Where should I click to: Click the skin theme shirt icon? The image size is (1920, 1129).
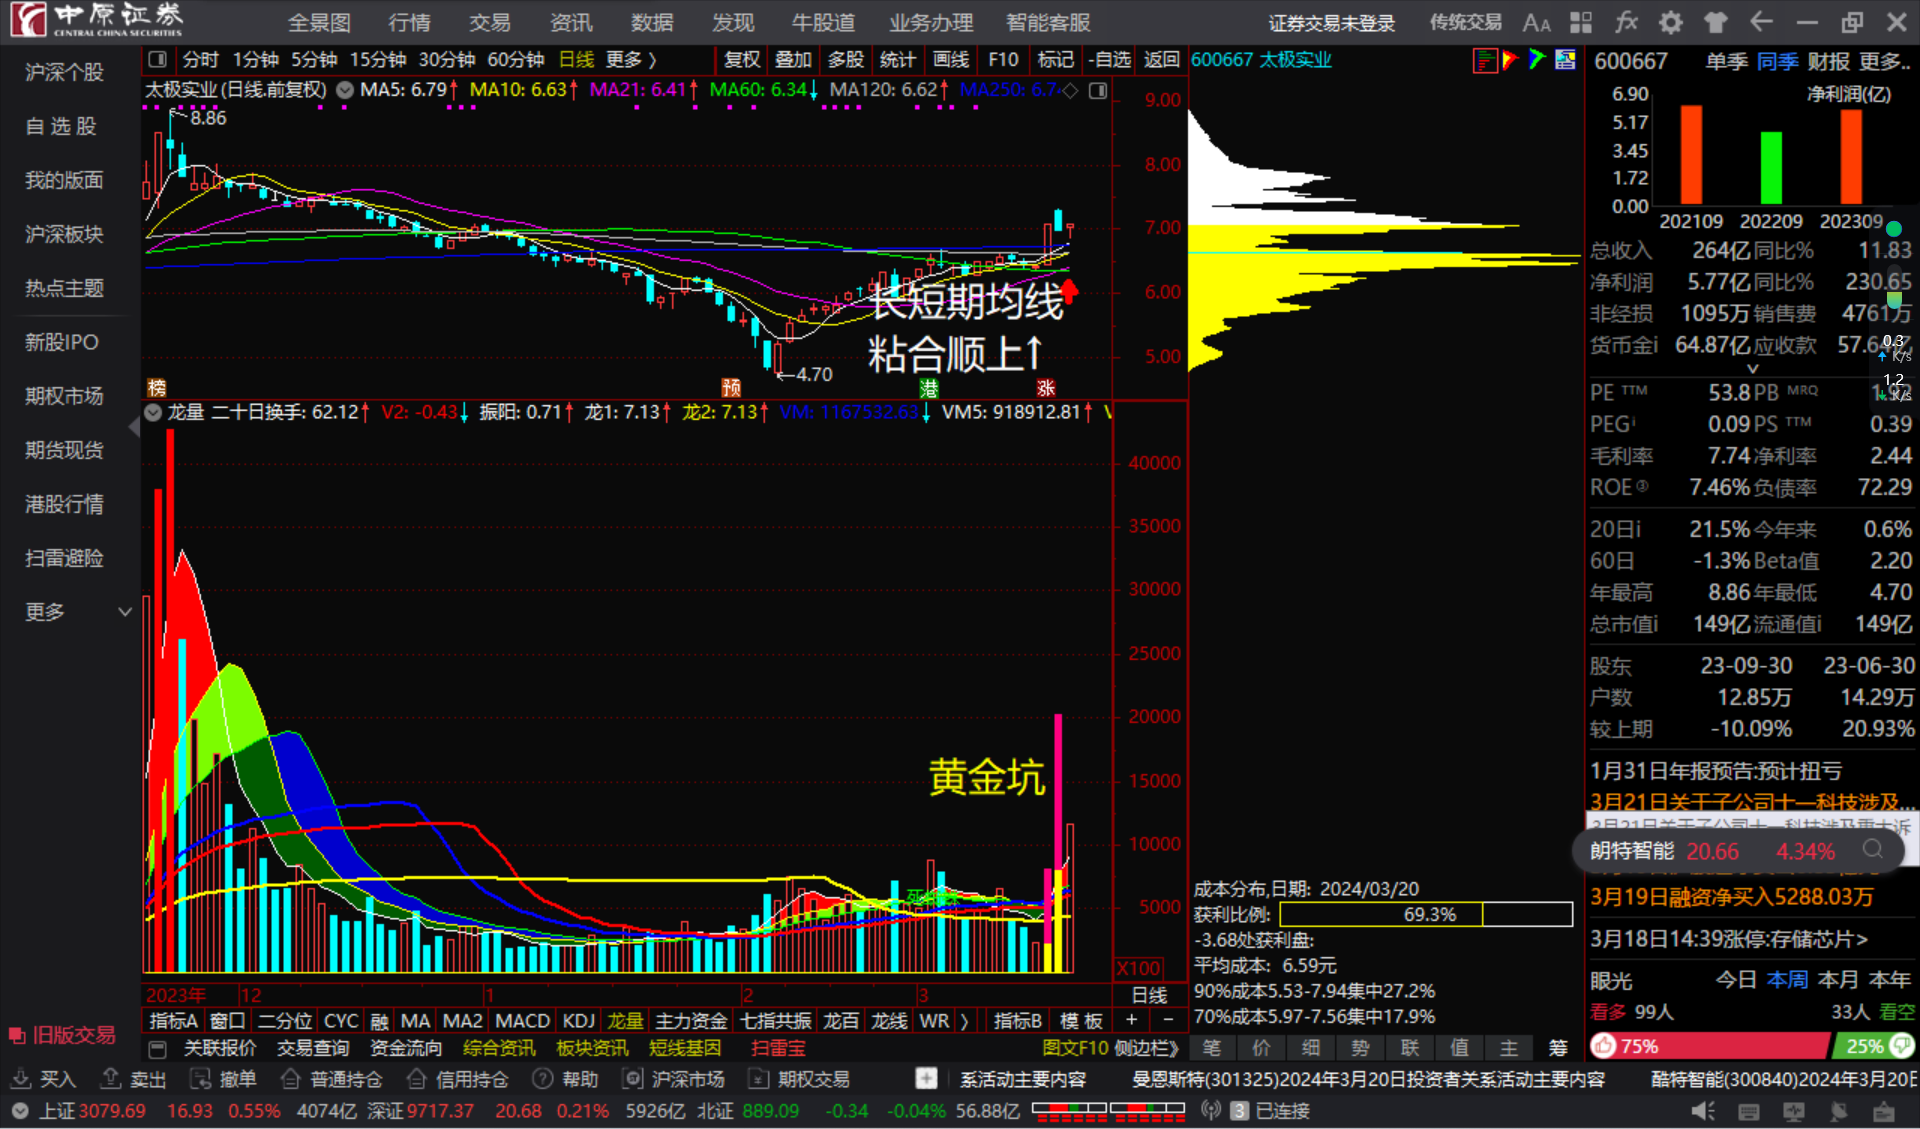(1716, 23)
